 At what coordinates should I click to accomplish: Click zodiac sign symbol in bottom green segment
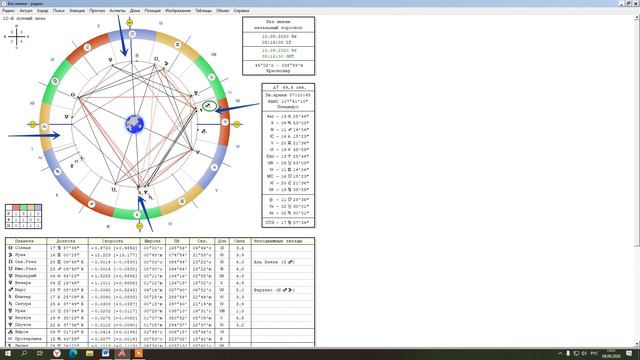click(137, 215)
